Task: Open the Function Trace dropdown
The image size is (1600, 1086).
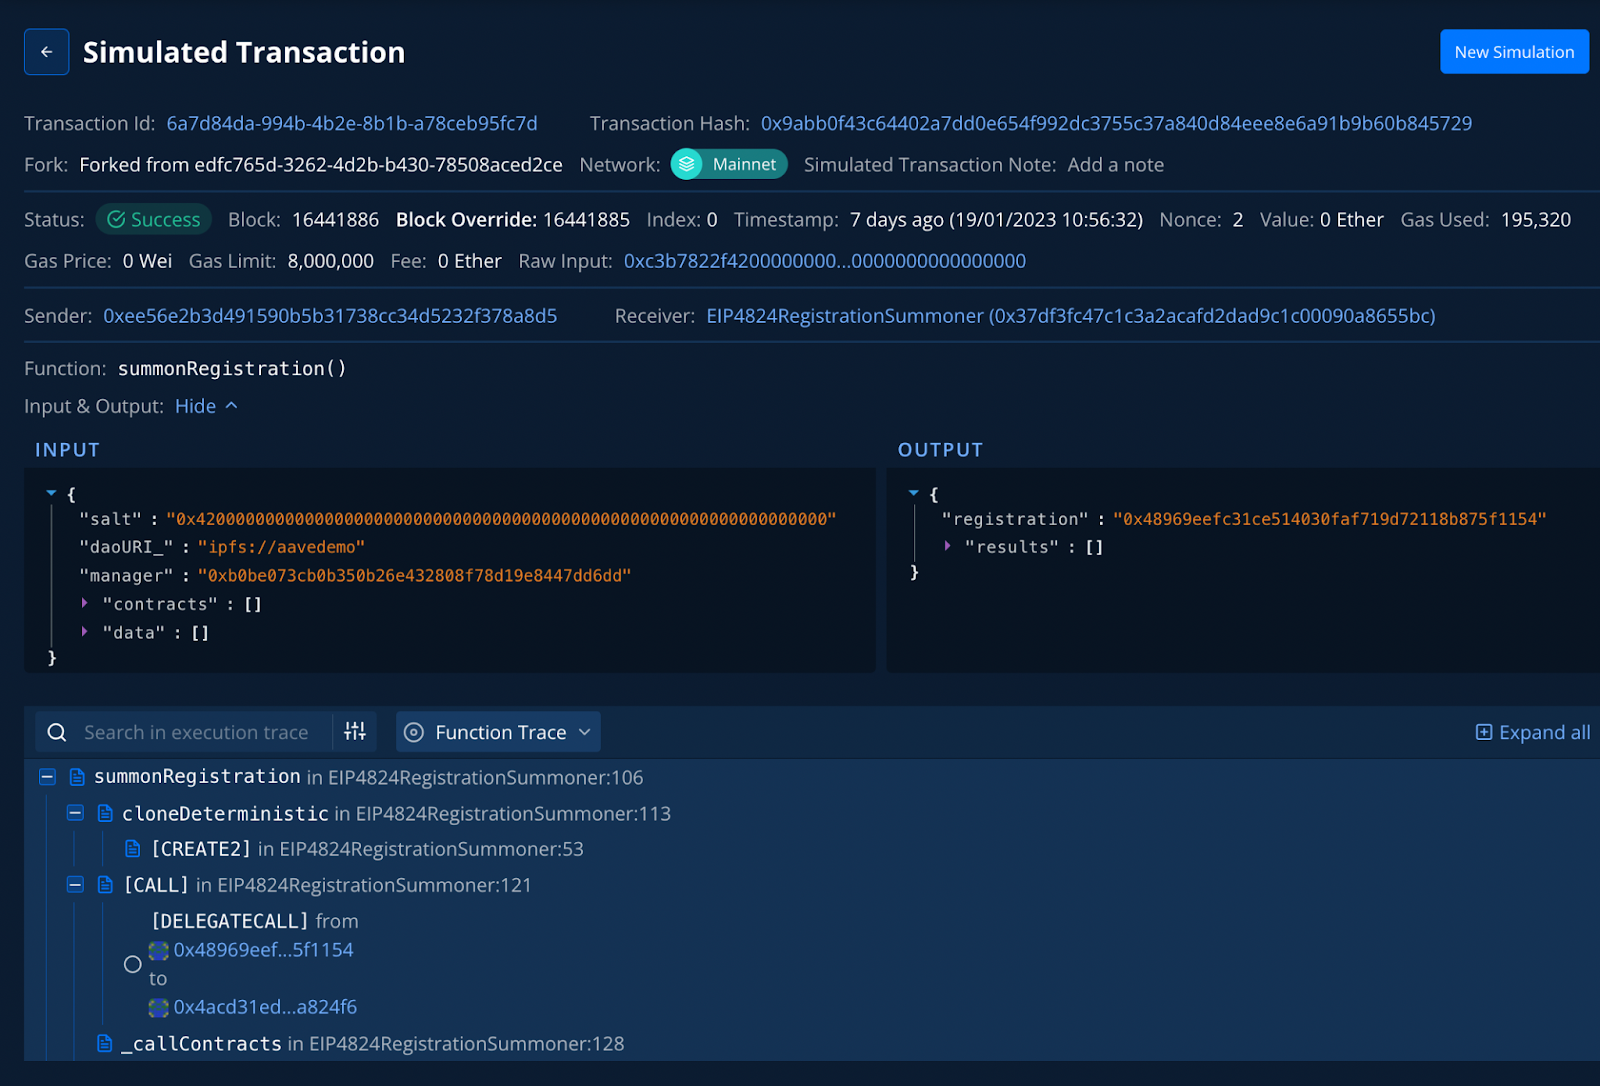Action: pos(498,732)
